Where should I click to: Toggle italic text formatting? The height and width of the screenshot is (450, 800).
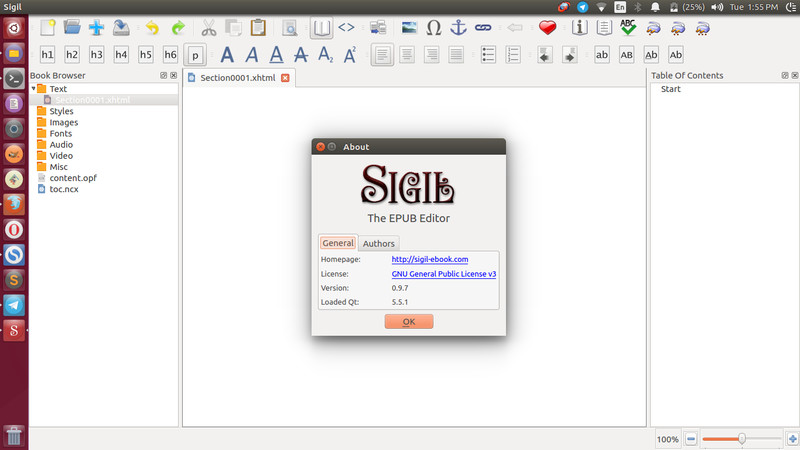[x=252, y=55]
